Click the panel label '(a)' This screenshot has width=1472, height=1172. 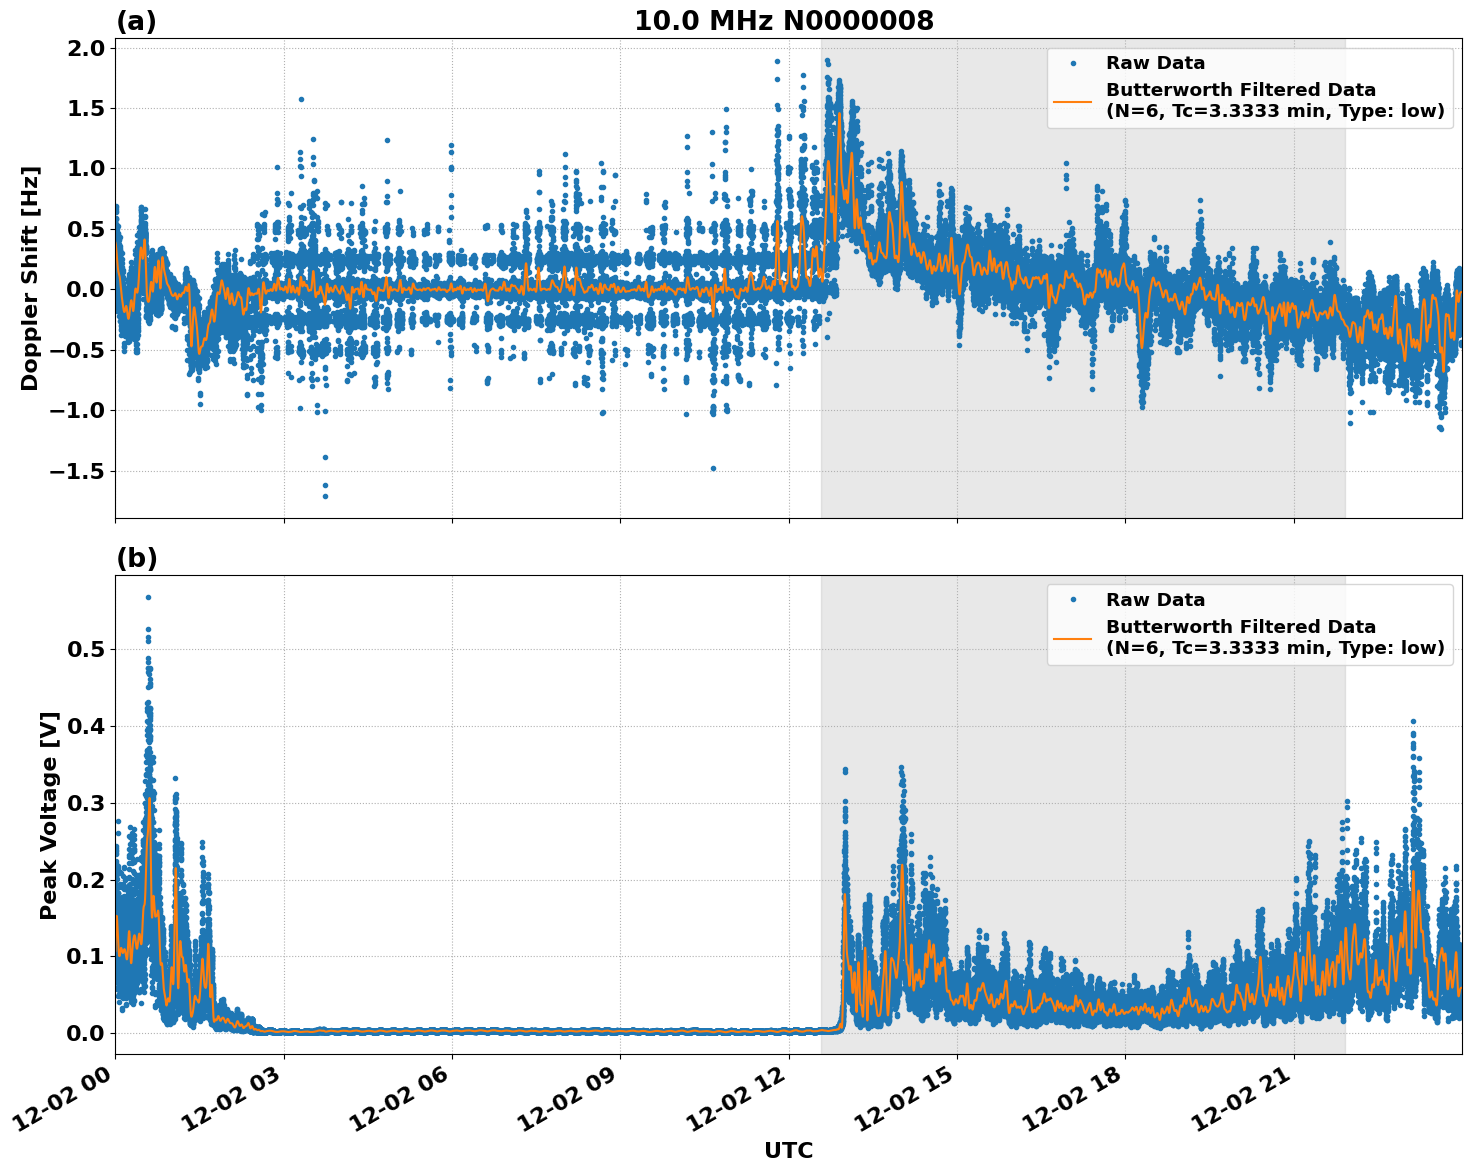pyautogui.click(x=137, y=21)
